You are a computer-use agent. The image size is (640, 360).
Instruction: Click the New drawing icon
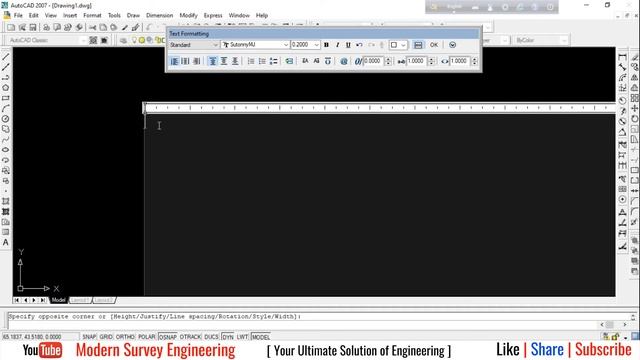click(x=11, y=27)
